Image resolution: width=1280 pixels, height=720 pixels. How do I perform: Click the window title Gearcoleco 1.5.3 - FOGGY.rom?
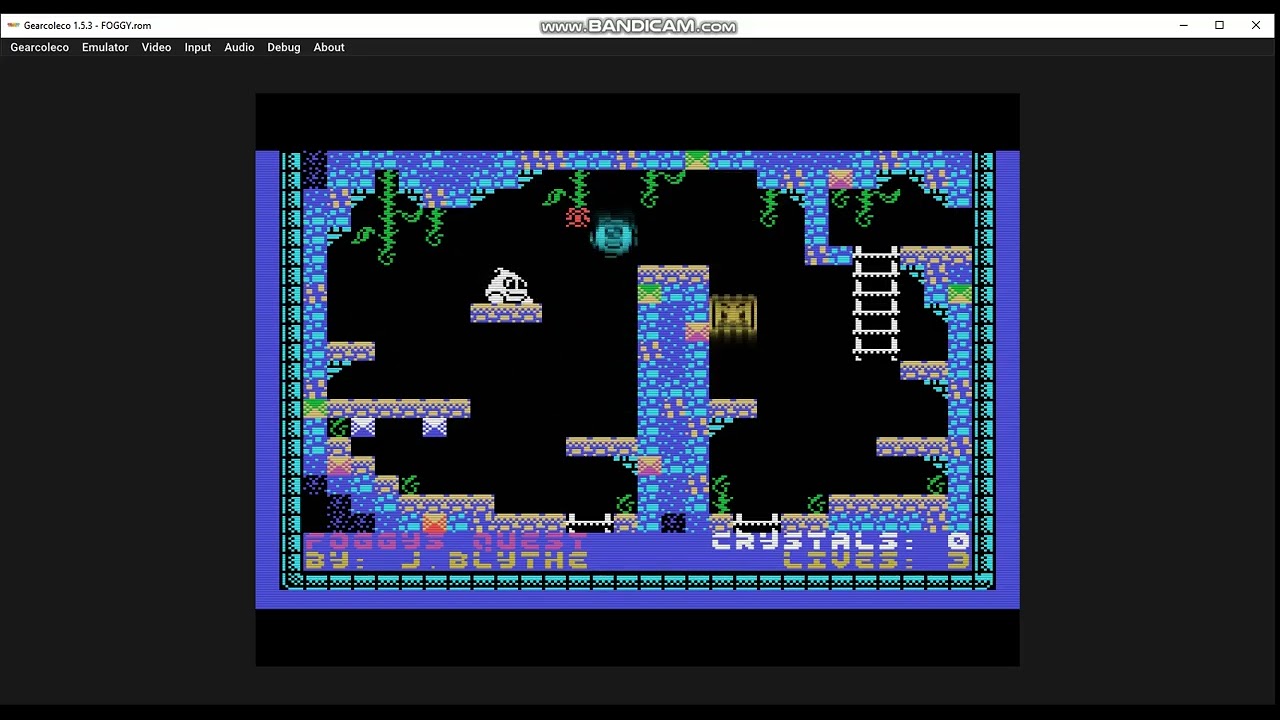click(88, 25)
